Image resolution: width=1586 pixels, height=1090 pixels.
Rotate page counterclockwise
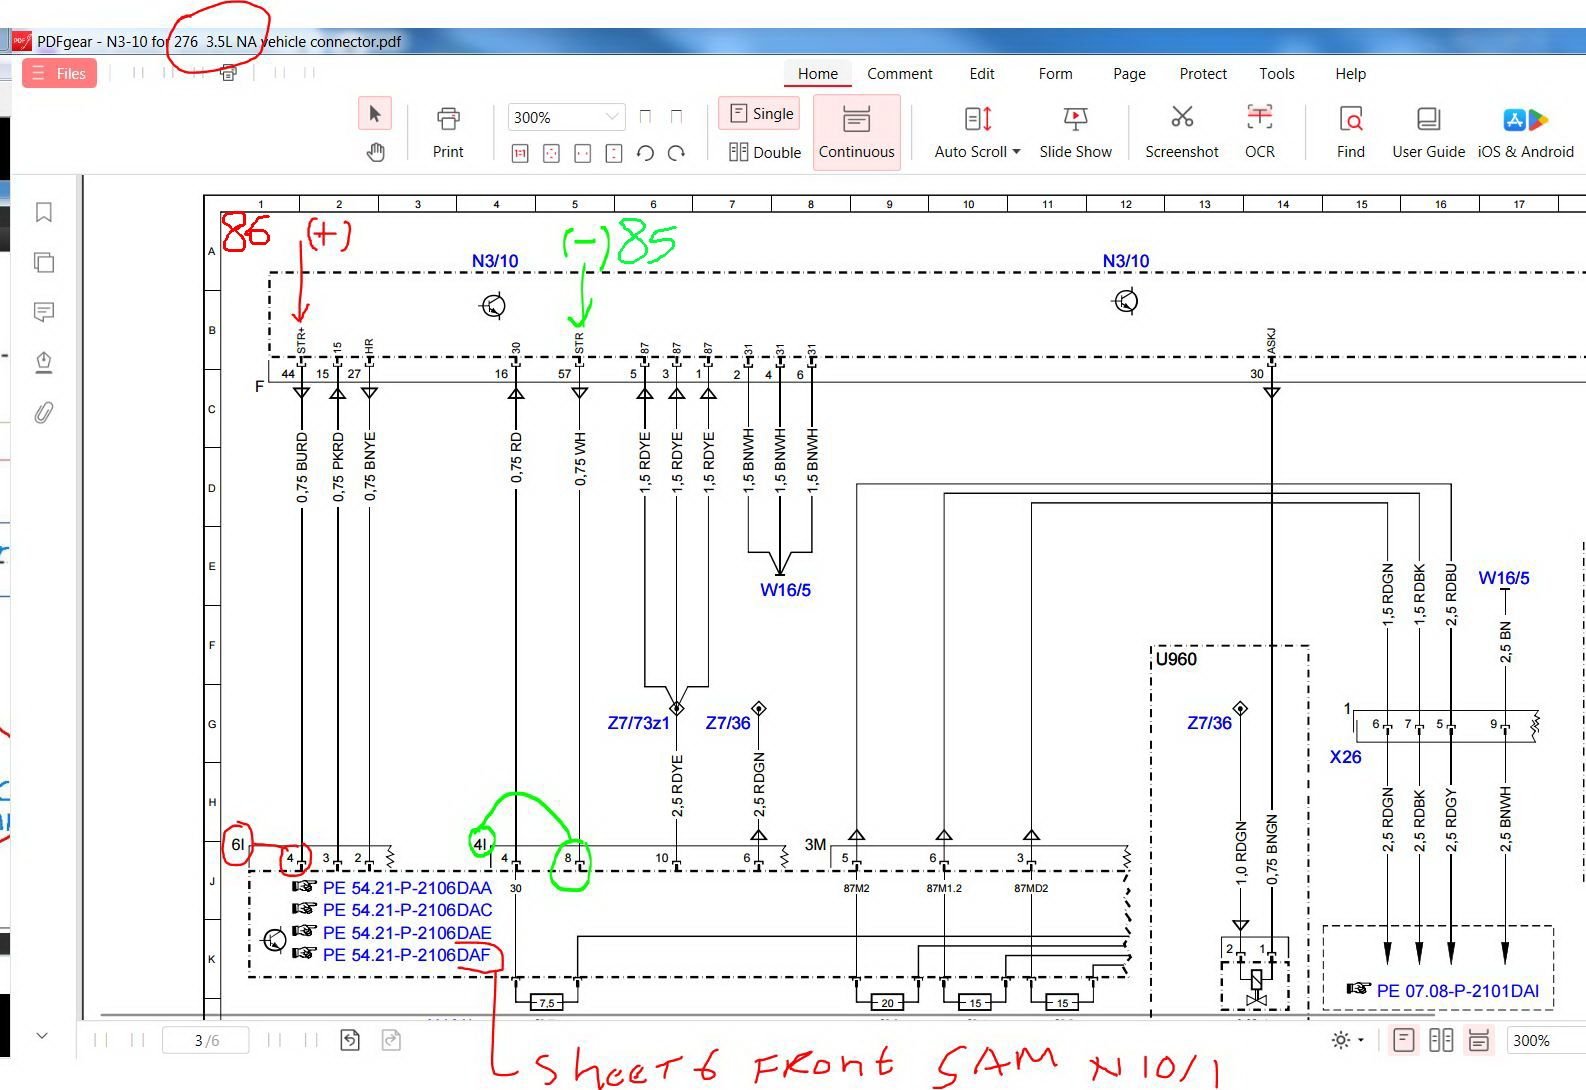click(645, 153)
